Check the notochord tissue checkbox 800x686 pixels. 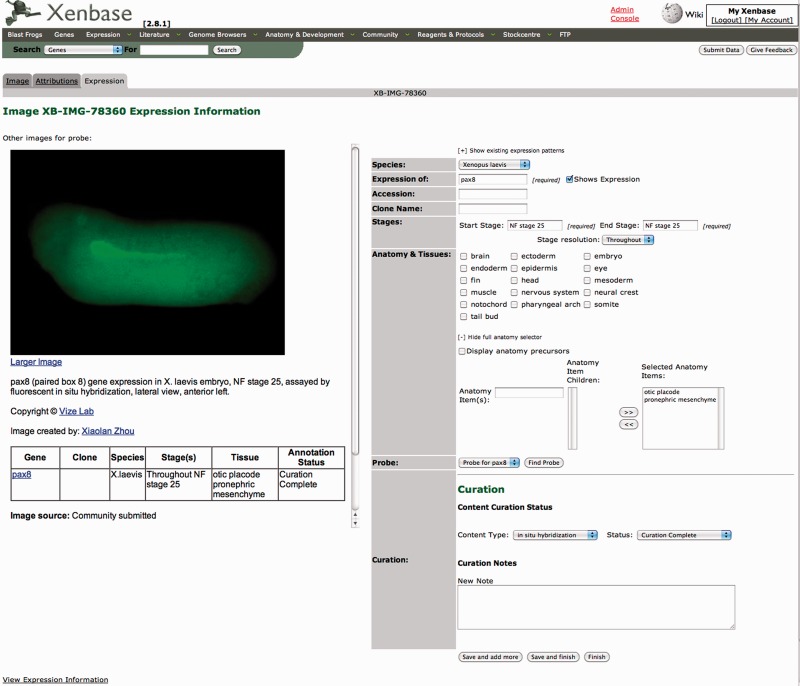[x=463, y=304]
